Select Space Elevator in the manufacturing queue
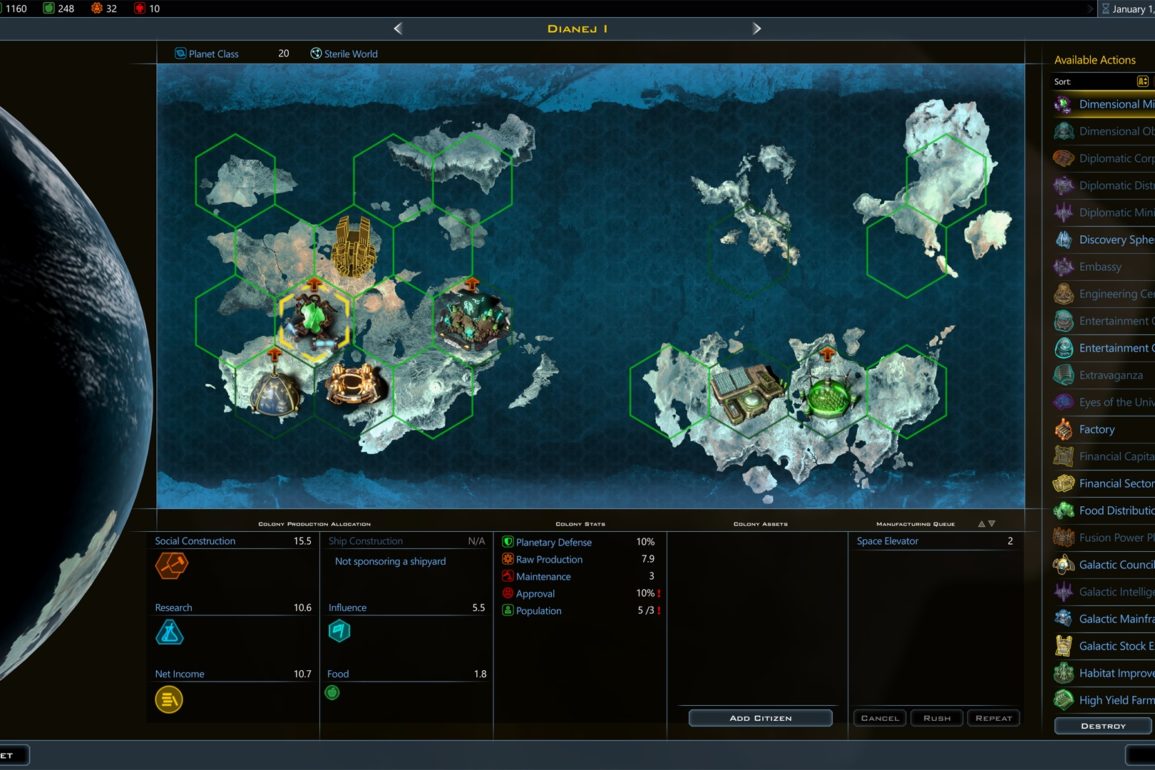Screen dimensions: 1155x770 click(934, 541)
